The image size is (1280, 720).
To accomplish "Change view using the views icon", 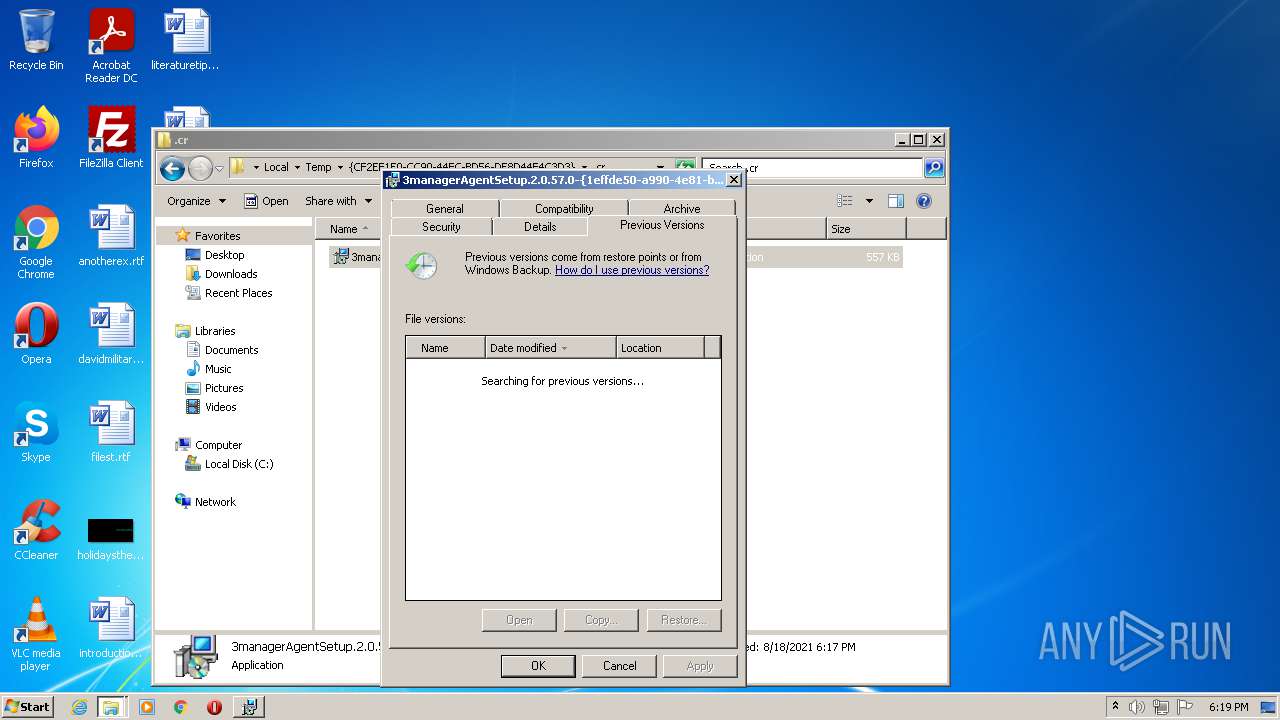I will click(x=845, y=201).
